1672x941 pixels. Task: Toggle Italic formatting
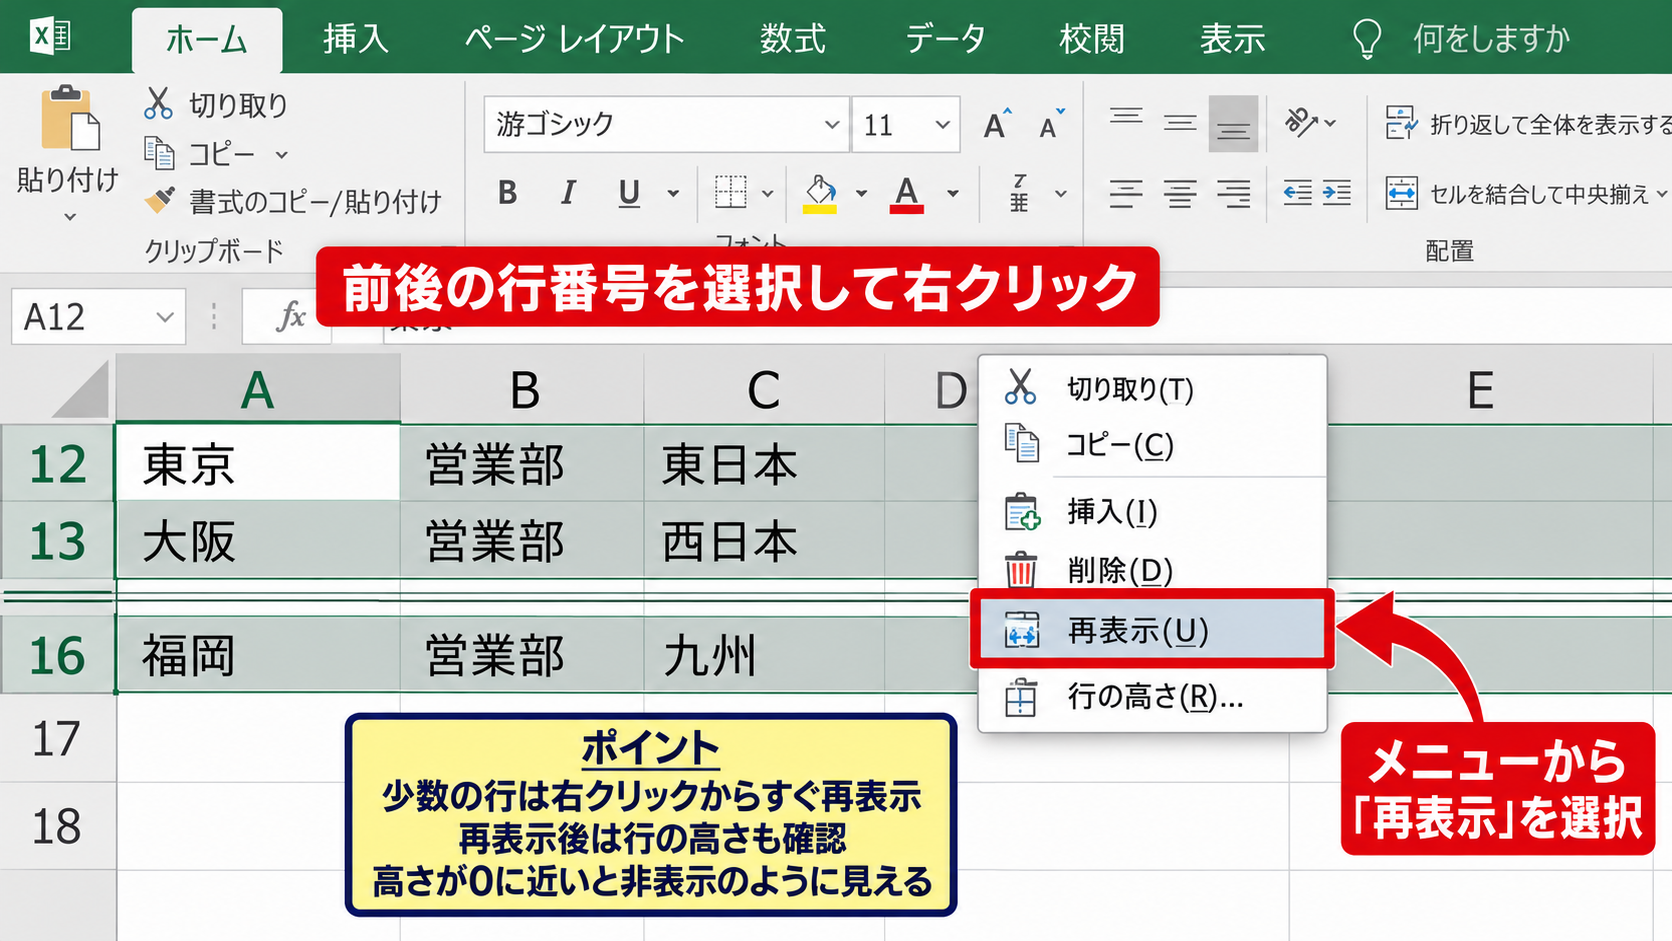point(568,192)
